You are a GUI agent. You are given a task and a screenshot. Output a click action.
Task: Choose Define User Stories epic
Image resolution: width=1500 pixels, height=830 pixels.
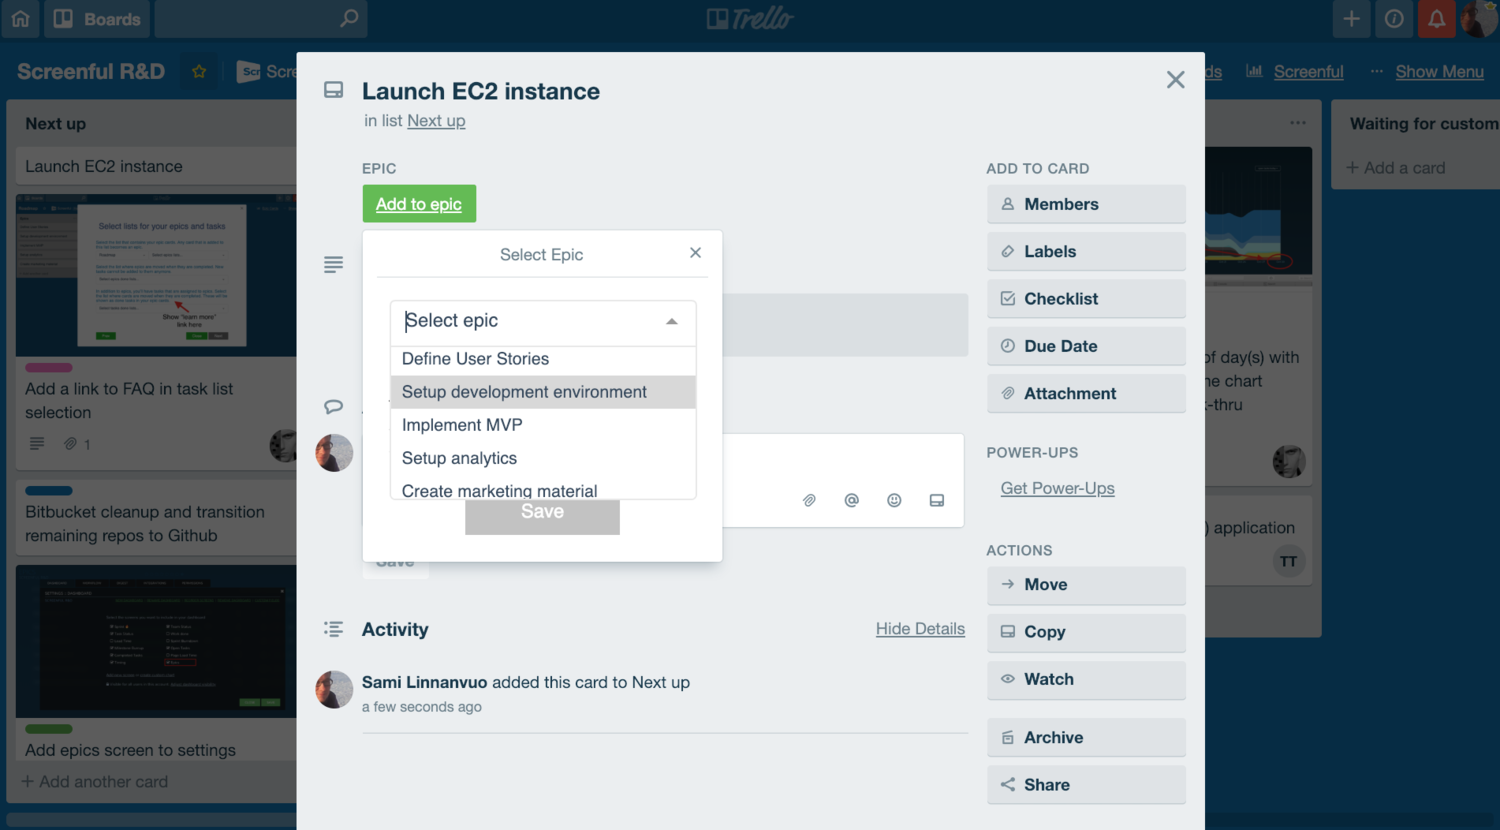click(543, 359)
